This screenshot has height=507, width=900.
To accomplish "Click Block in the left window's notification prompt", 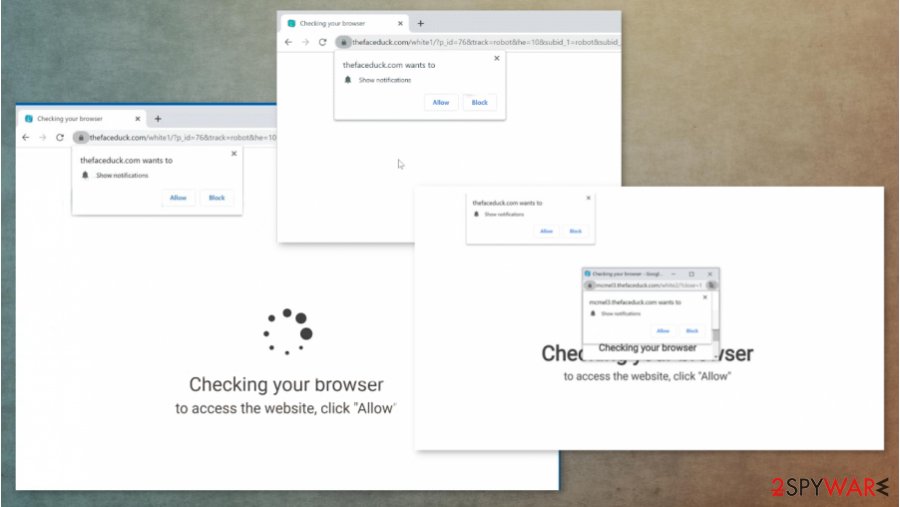I will coord(217,198).
